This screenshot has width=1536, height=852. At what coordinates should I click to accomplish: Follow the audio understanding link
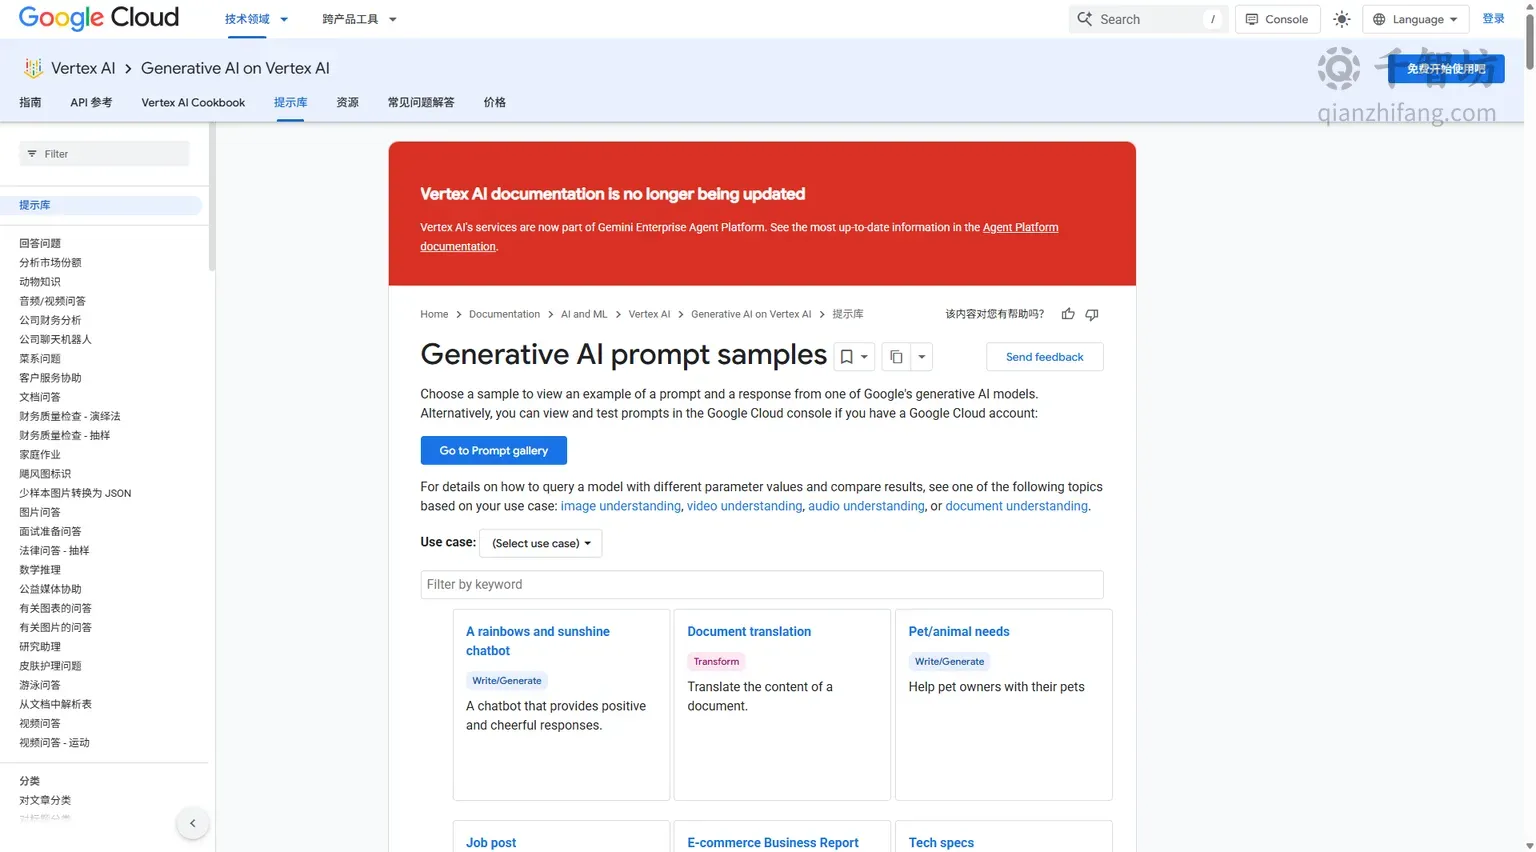coord(866,506)
